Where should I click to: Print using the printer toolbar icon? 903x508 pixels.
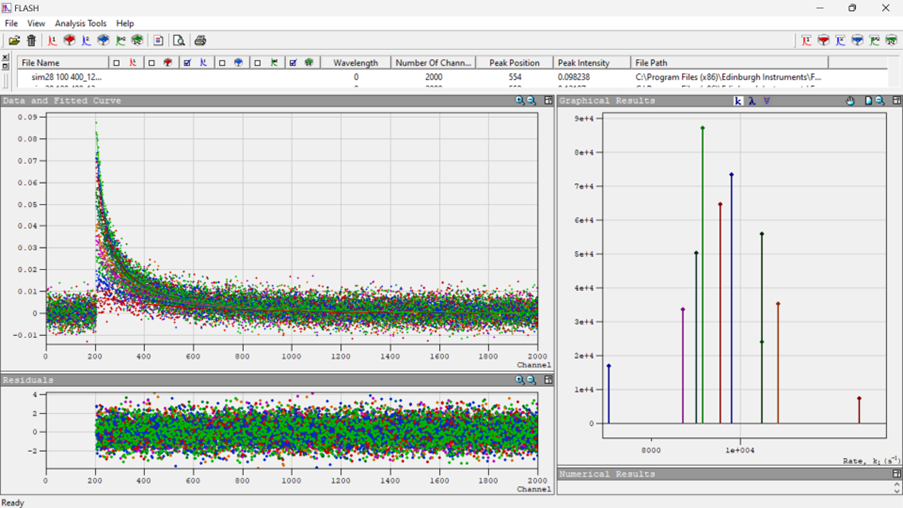coord(200,40)
